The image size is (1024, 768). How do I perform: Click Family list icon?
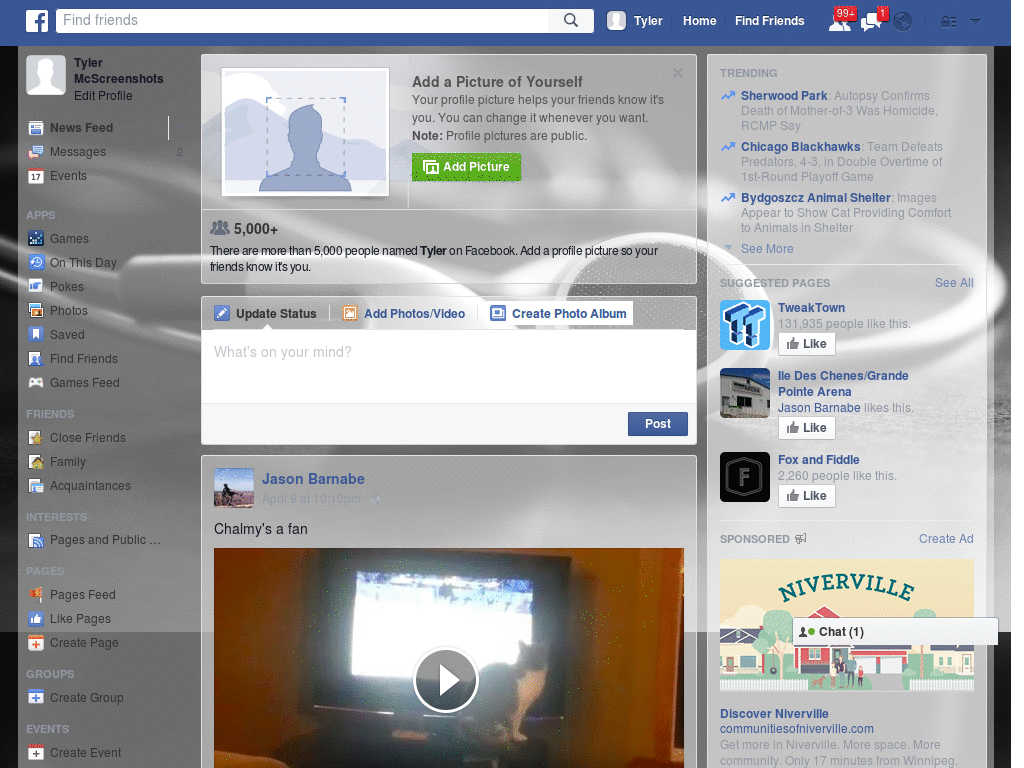pyautogui.click(x=36, y=462)
